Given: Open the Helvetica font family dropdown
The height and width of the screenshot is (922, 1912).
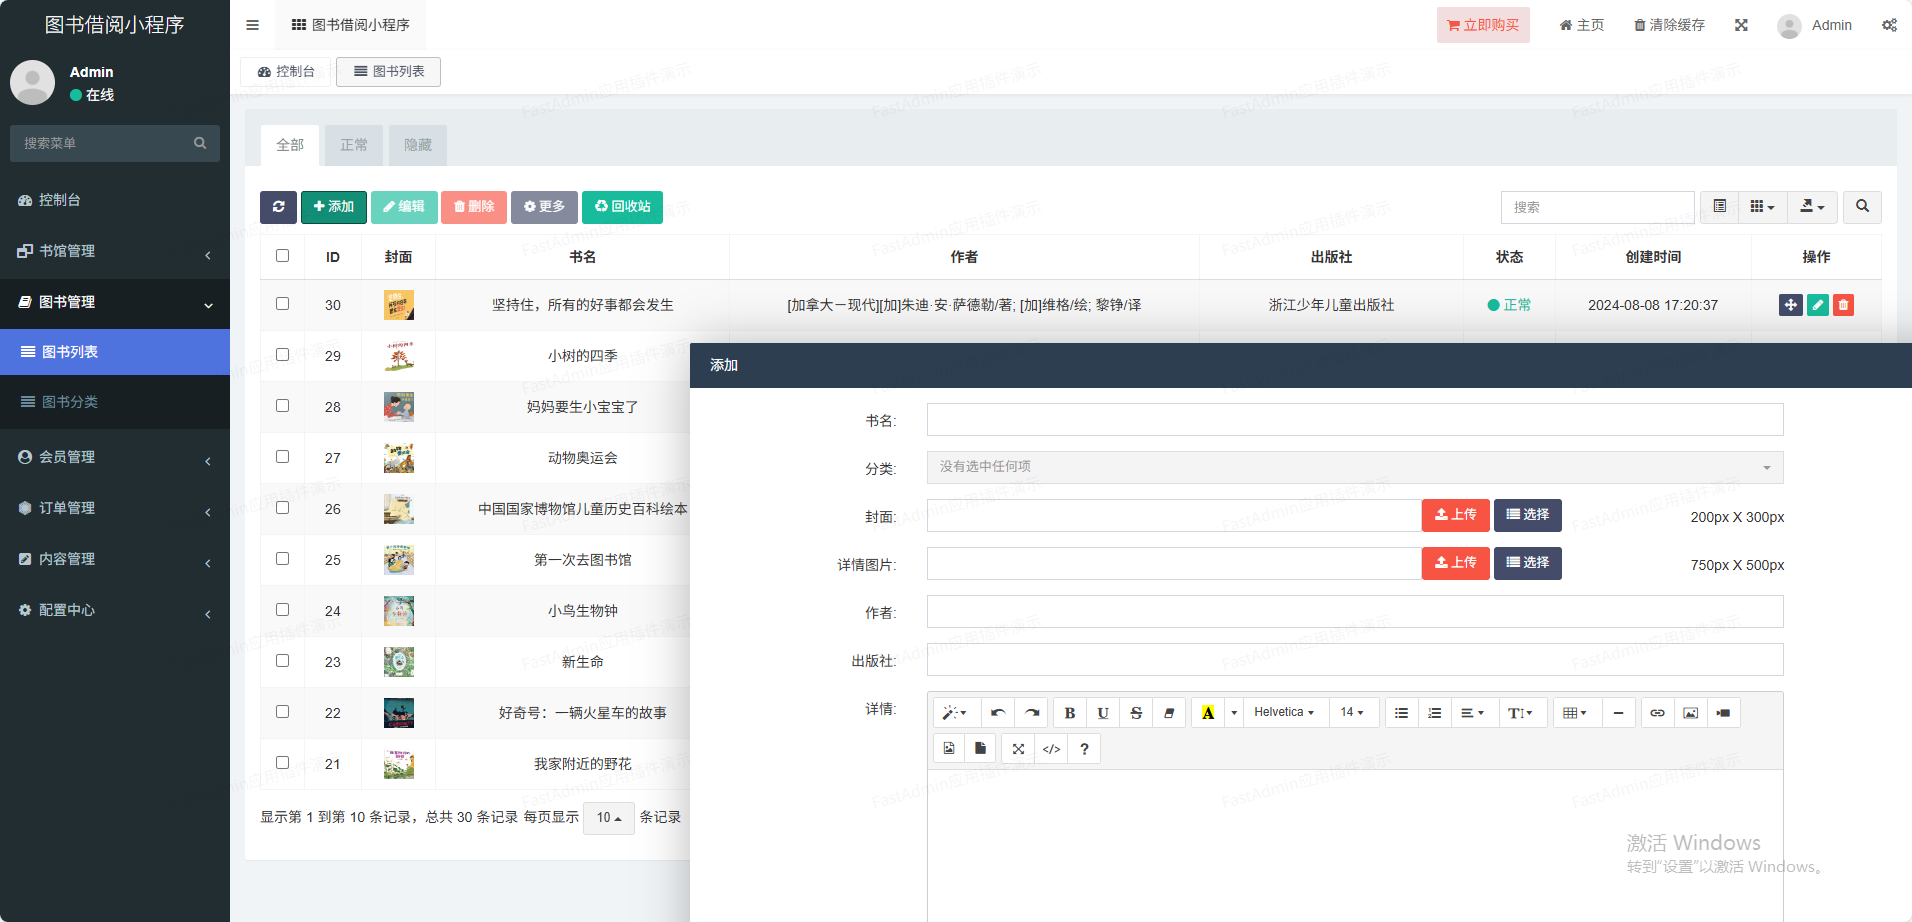Looking at the screenshot, I should point(1283,713).
